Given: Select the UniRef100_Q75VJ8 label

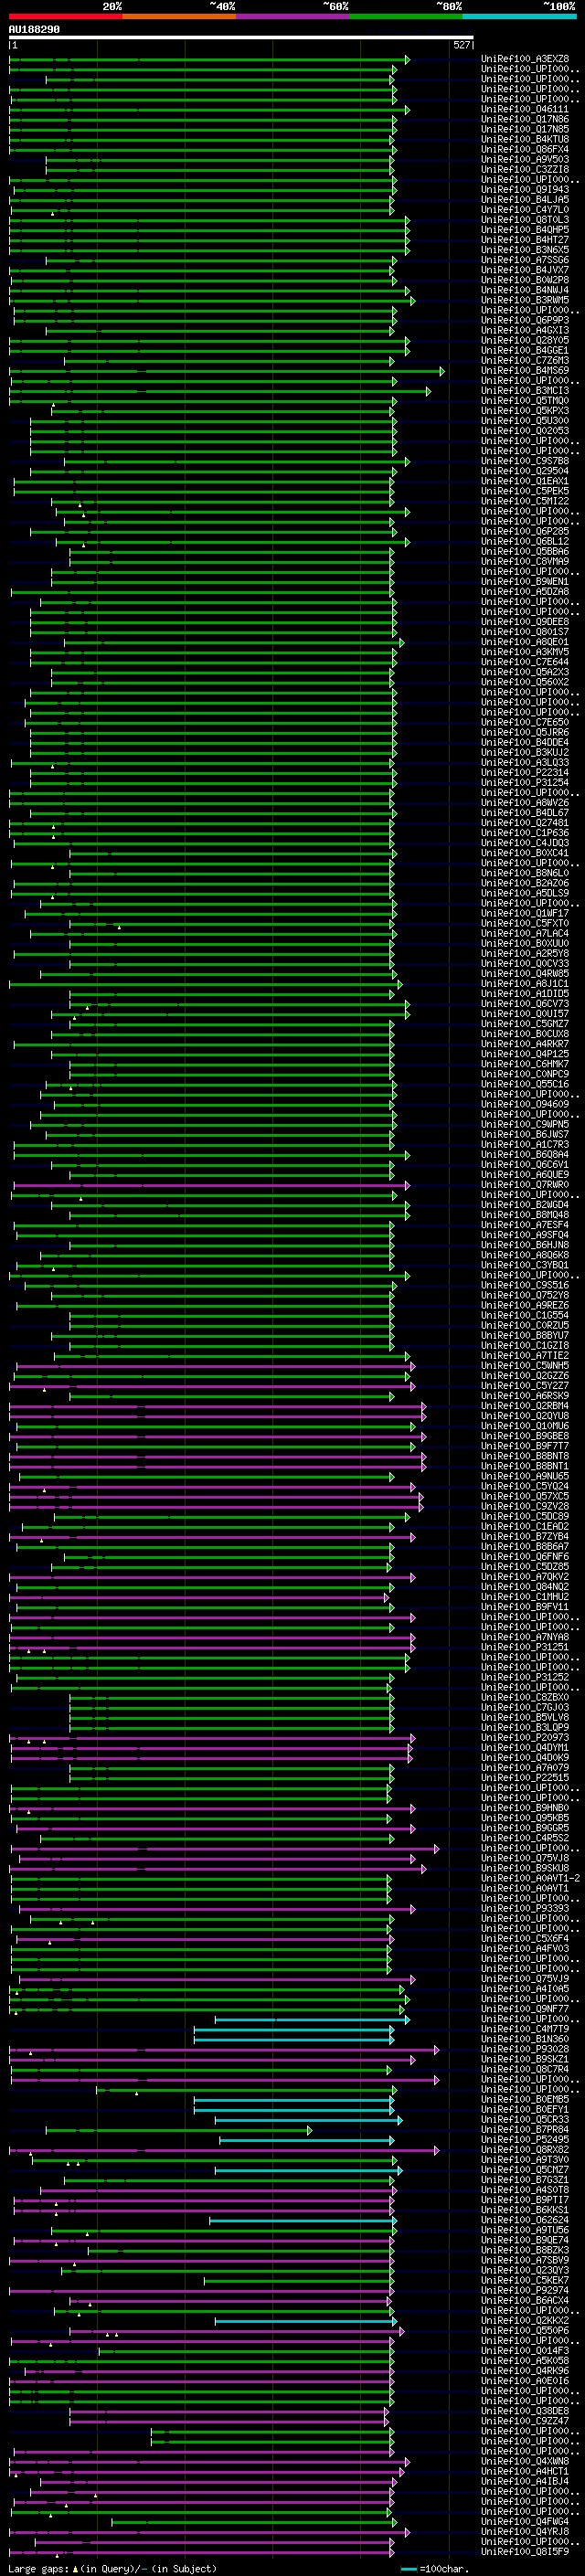Looking at the screenshot, I should click(x=525, y=1858).
